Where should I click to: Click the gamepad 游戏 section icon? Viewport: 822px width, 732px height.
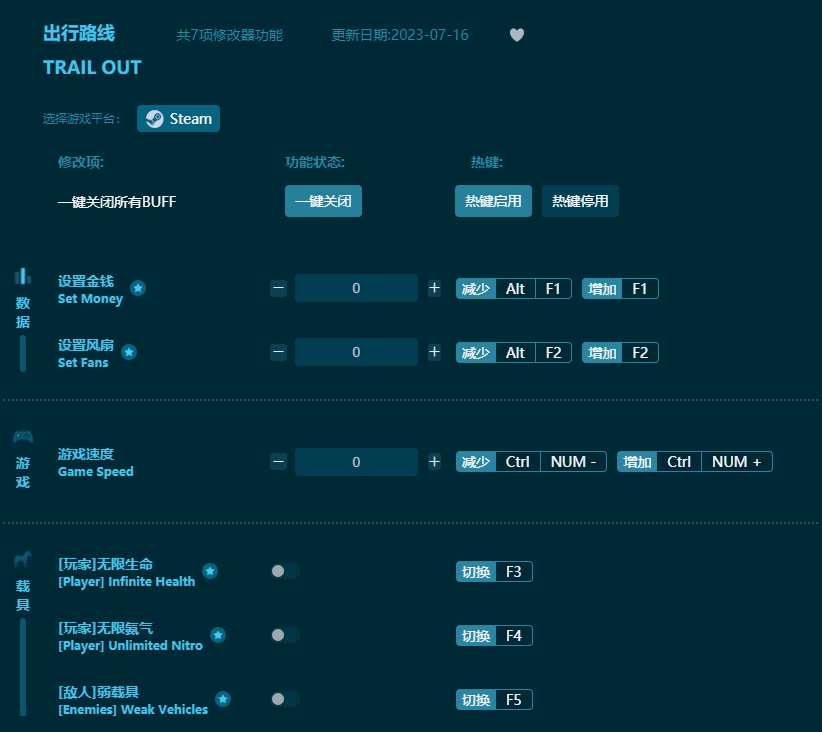tap(22, 434)
